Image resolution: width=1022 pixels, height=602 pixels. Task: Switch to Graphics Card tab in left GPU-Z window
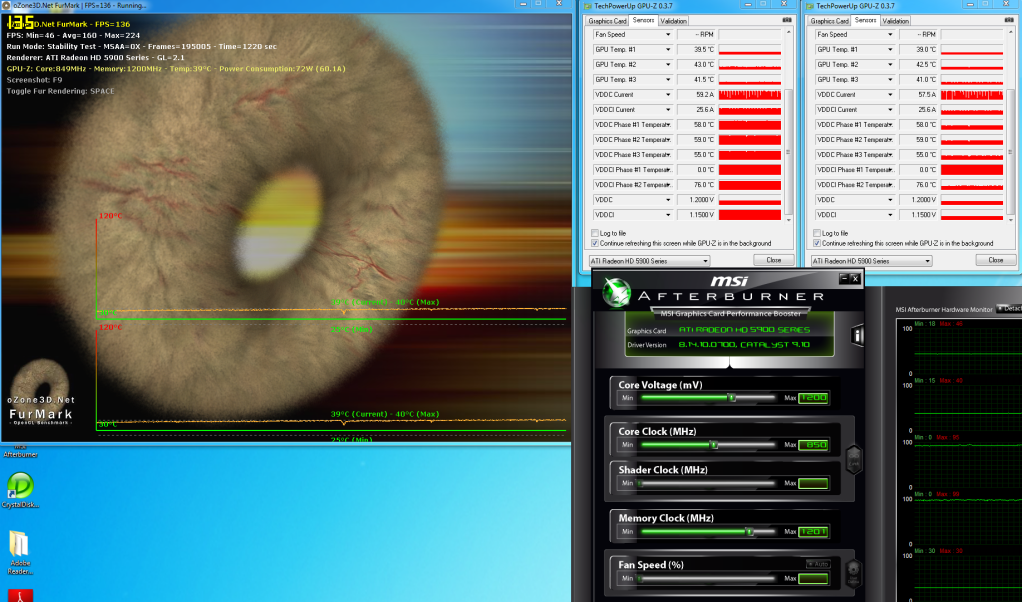point(607,21)
